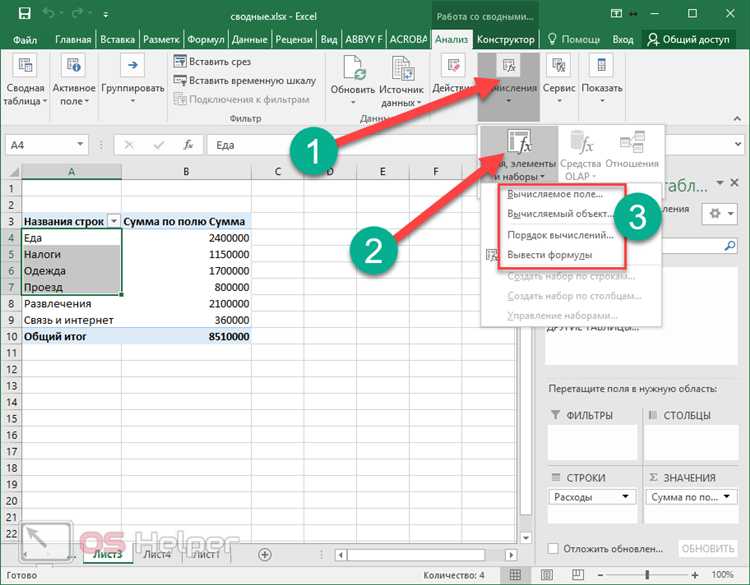Viewport: 750px width, 585px height.
Task: Open the Названия строк filter dropdown
Action: (113, 221)
